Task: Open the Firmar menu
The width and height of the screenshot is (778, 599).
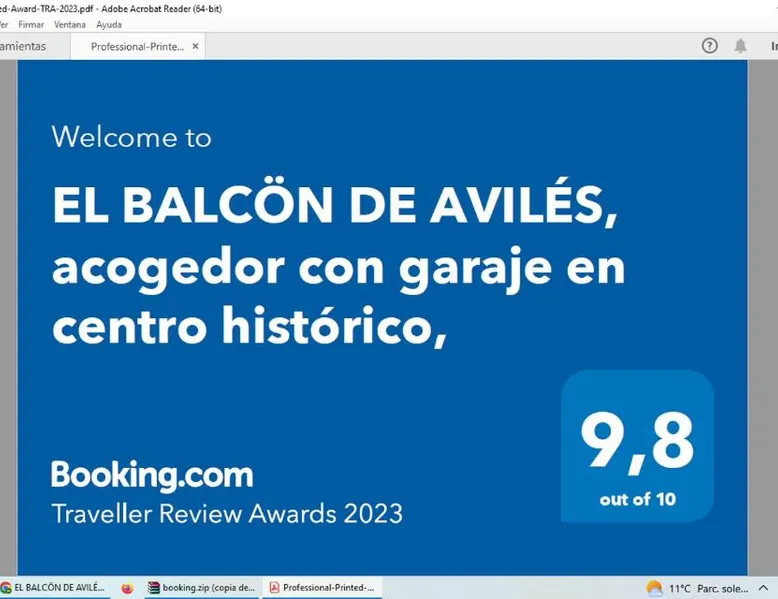Action: 31,24
